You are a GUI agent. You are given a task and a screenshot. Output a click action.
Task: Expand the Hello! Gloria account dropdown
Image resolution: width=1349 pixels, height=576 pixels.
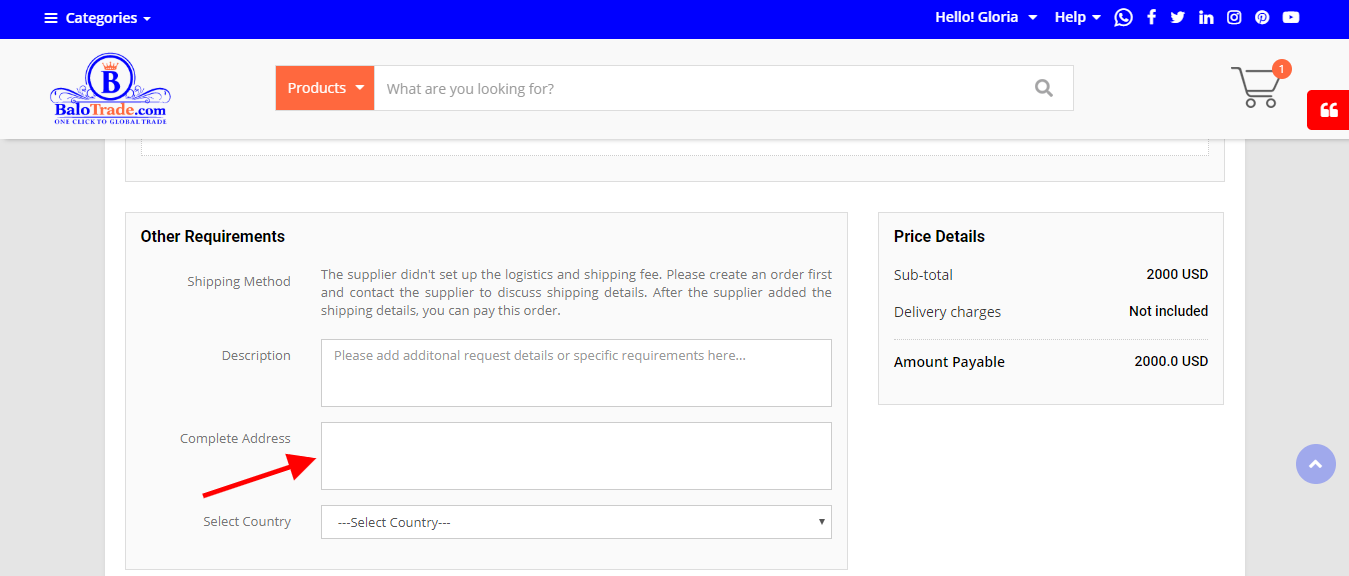986,17
